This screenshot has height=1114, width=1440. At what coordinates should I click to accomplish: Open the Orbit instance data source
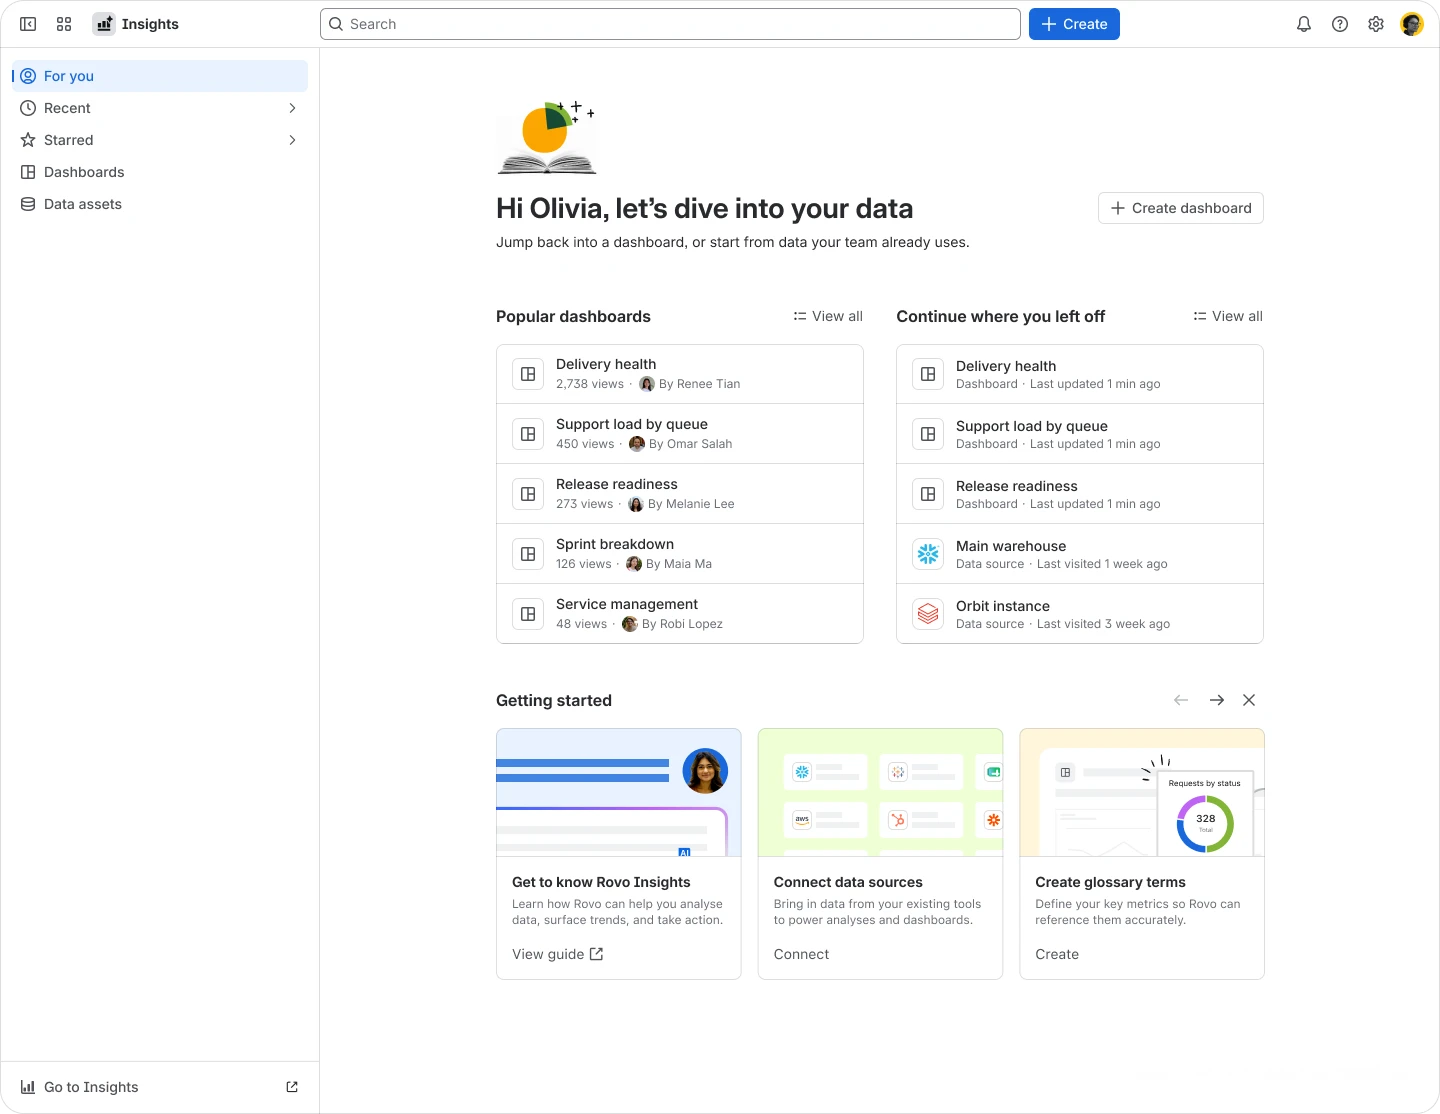pyautogui.click(x=1080, y=614)
